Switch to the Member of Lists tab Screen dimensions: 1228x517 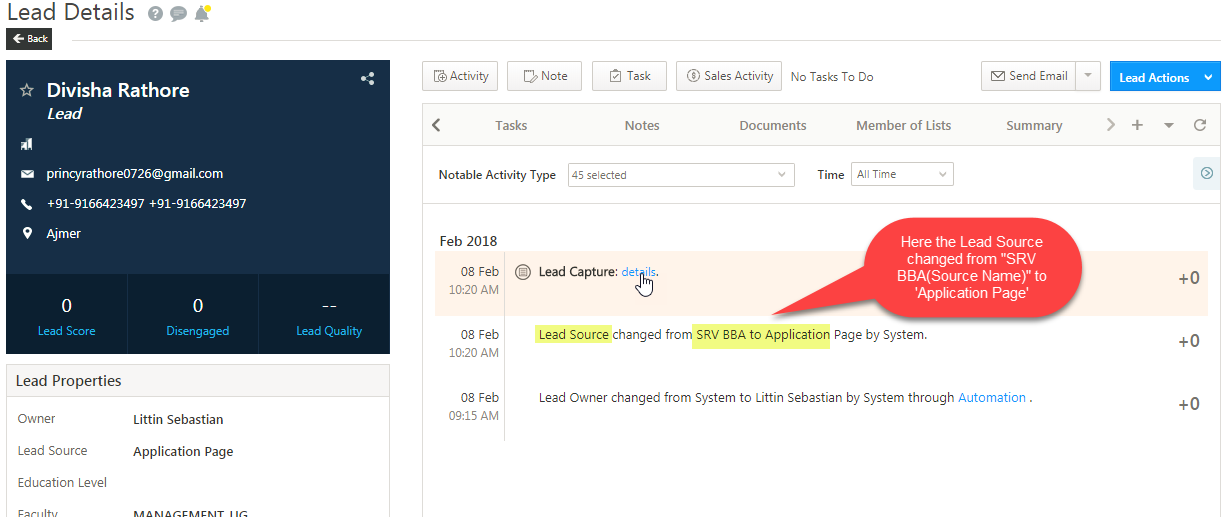tap(903, 126)
